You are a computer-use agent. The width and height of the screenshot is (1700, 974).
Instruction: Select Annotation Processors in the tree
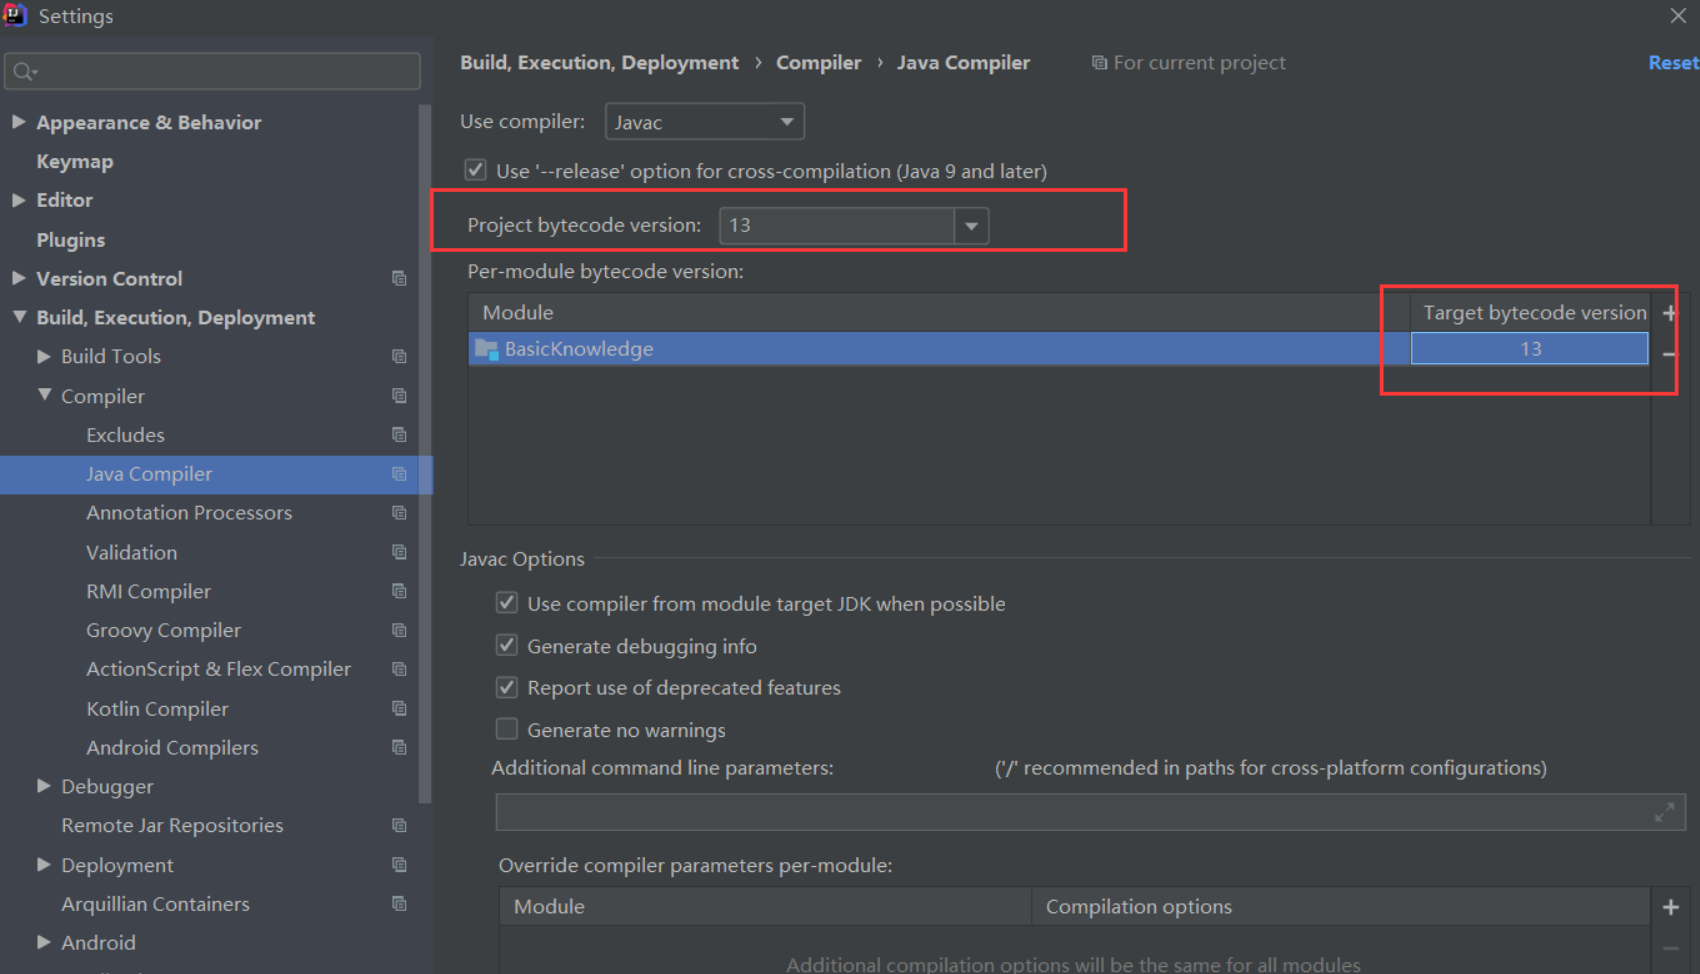click(189, 513)
